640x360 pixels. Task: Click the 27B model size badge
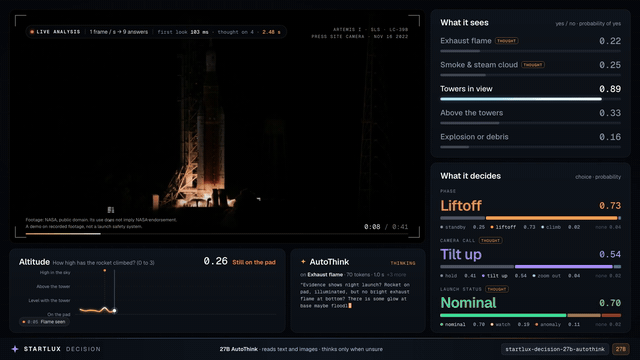click(x=621, y=349)
